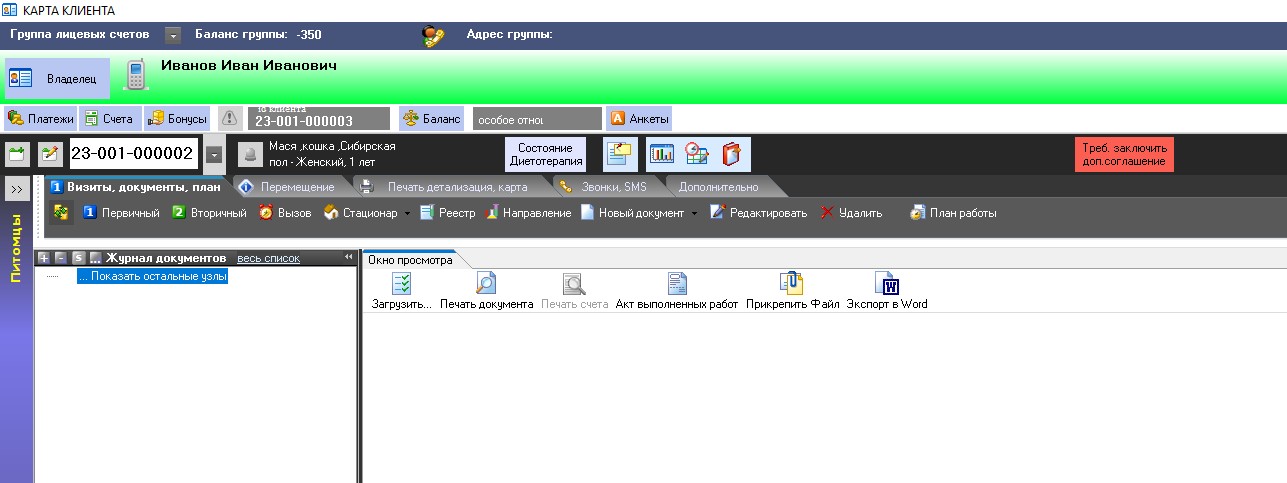Open the Звонки, SMS tab
Screen dimensions: 1287x483
click(x=607, y=187)
